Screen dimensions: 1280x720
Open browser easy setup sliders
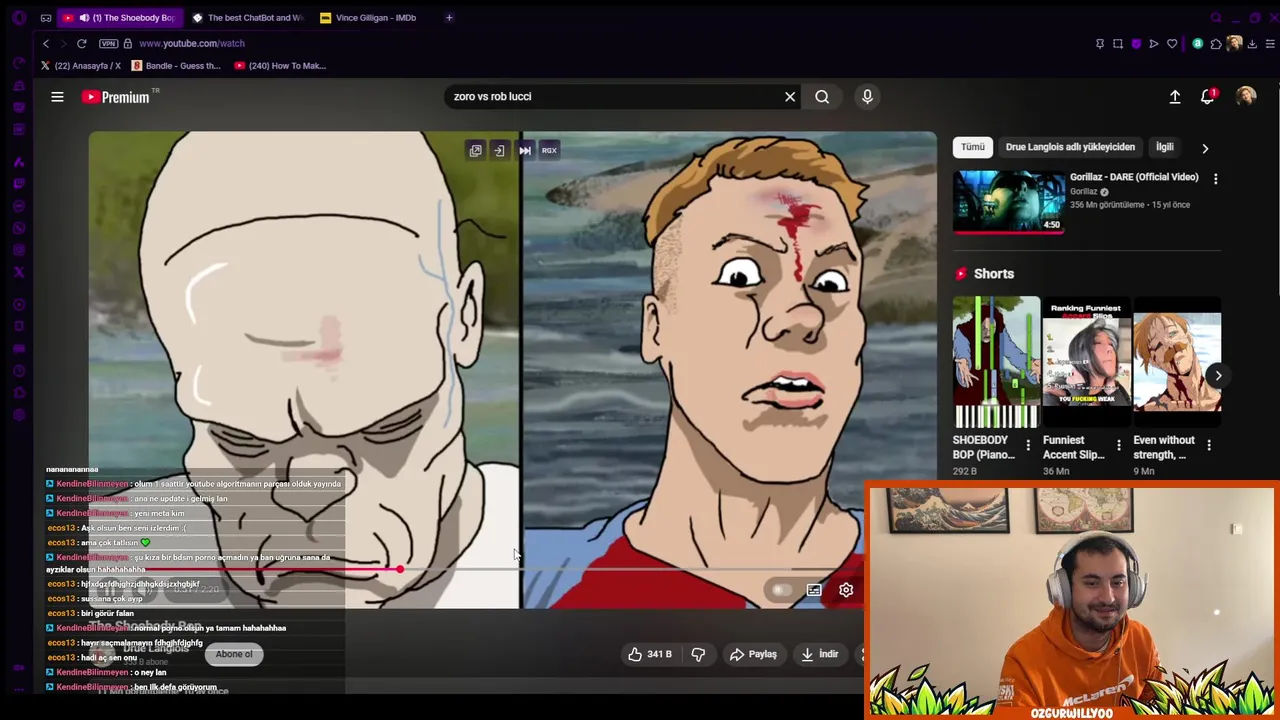tap(1270, 44)
